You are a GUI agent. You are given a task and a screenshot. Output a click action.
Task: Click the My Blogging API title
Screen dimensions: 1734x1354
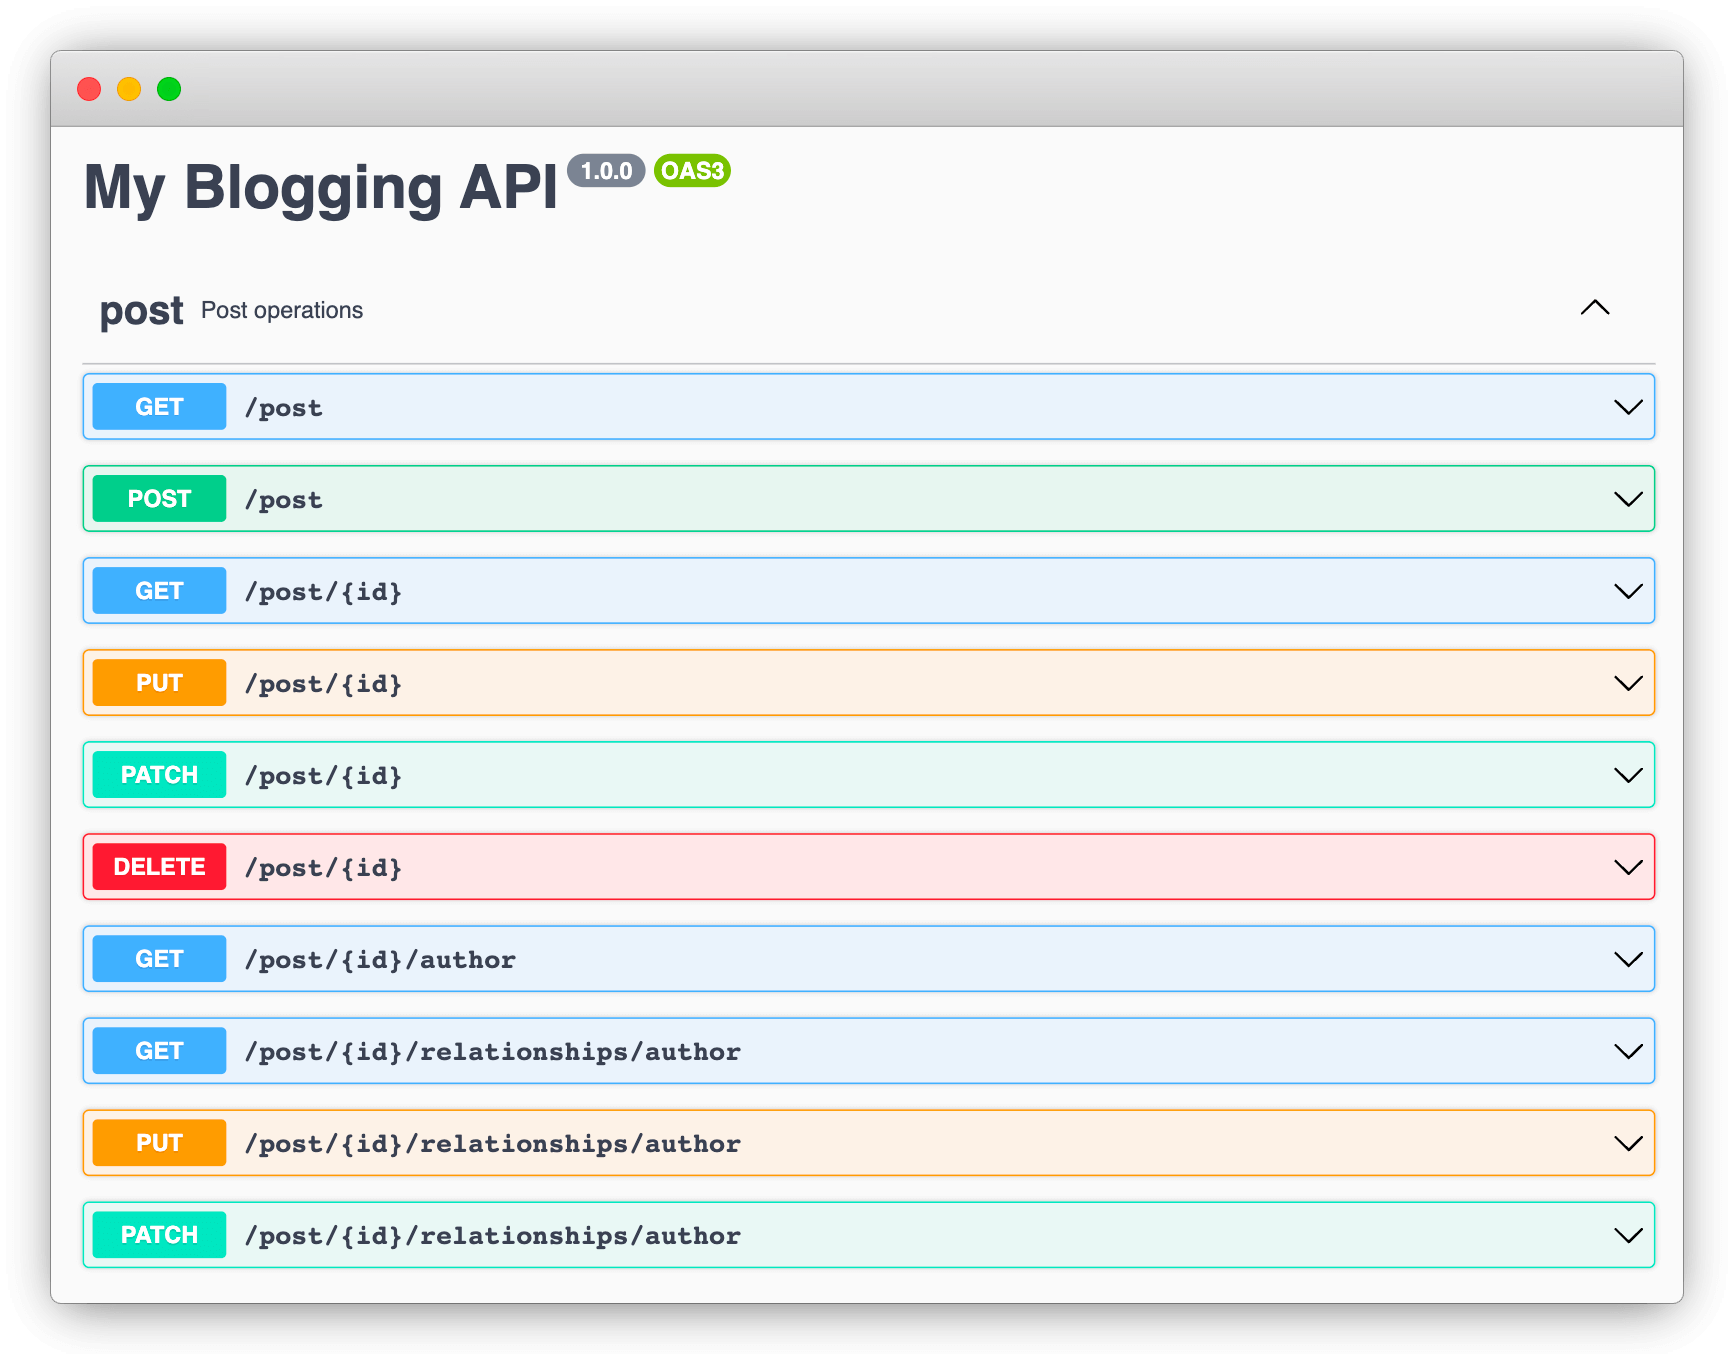pos(322,186)
